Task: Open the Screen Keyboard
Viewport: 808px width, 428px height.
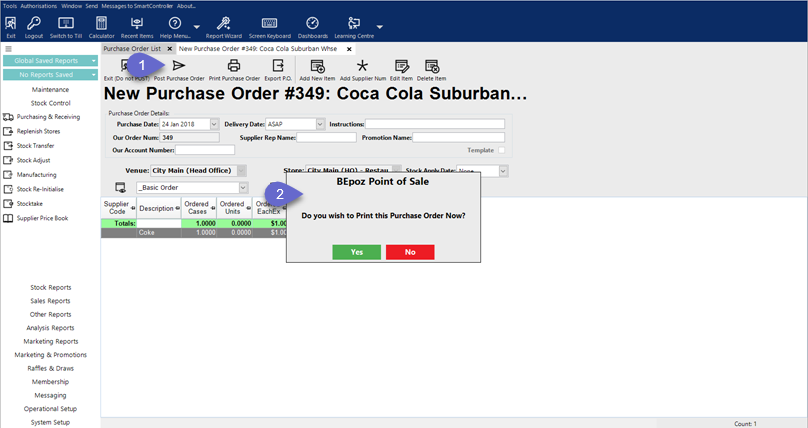Action: pos(270,27)
